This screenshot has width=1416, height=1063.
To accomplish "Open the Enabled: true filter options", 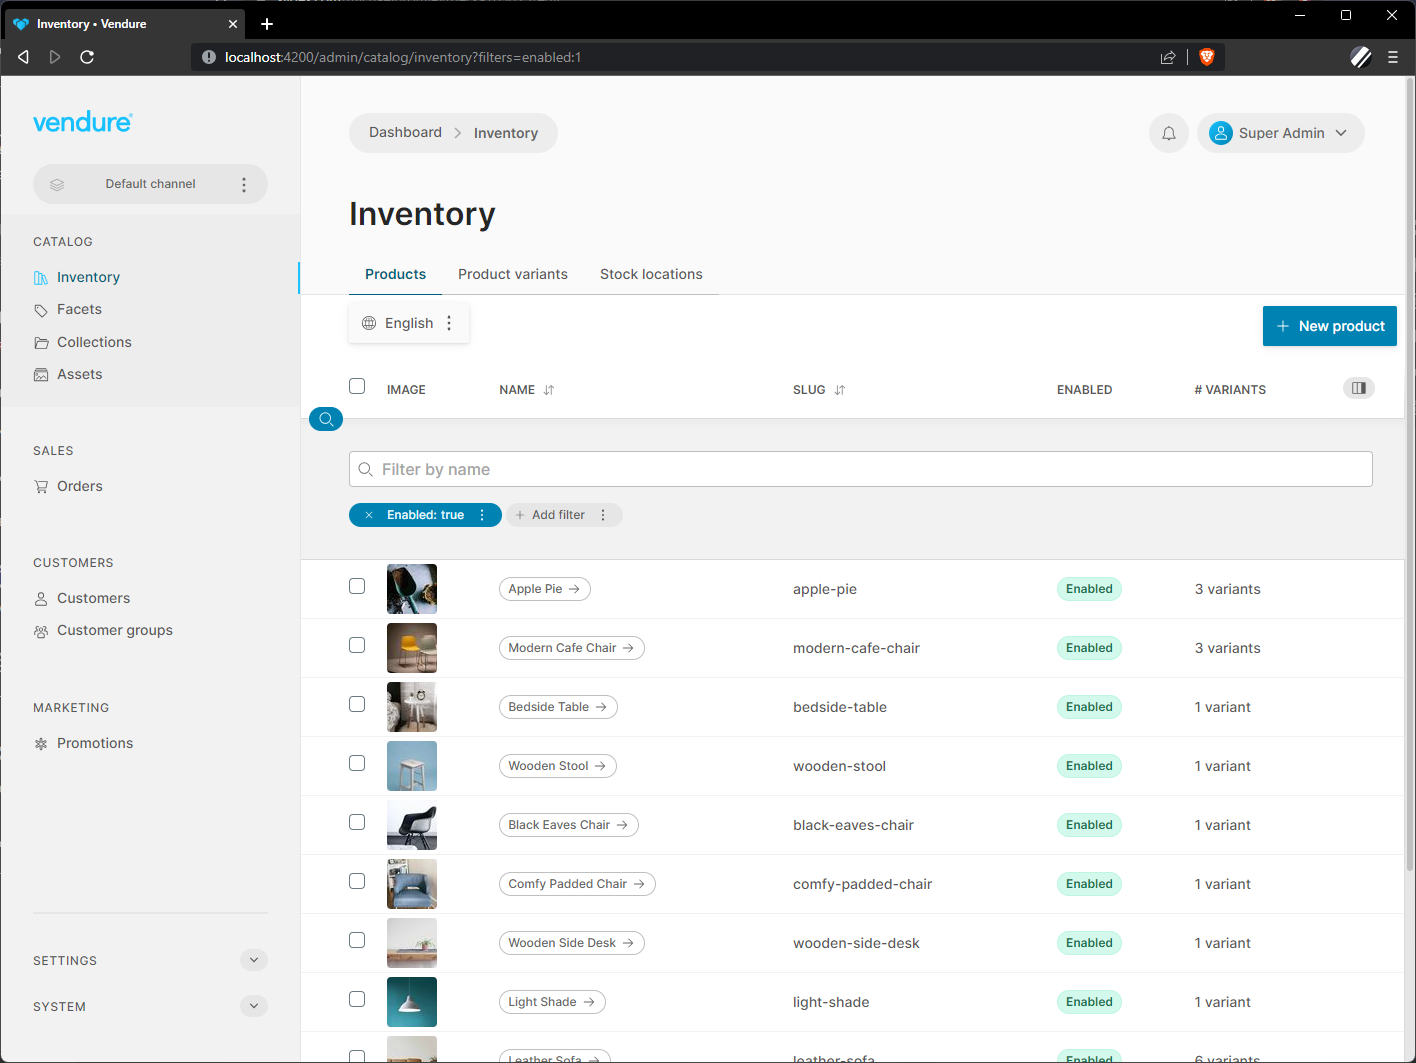I will (x=482, y=515).
